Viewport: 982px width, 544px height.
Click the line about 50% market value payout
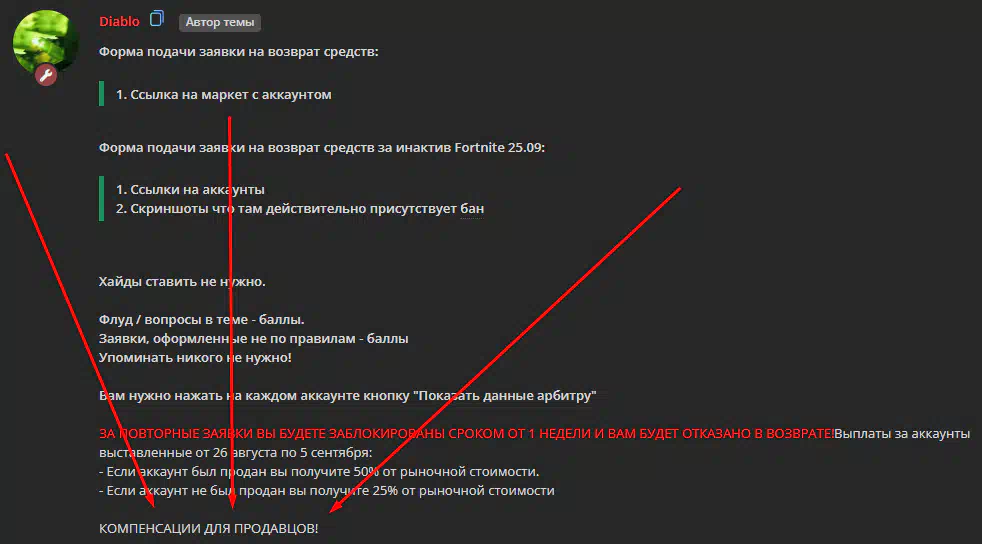click(x=319, y=471)
